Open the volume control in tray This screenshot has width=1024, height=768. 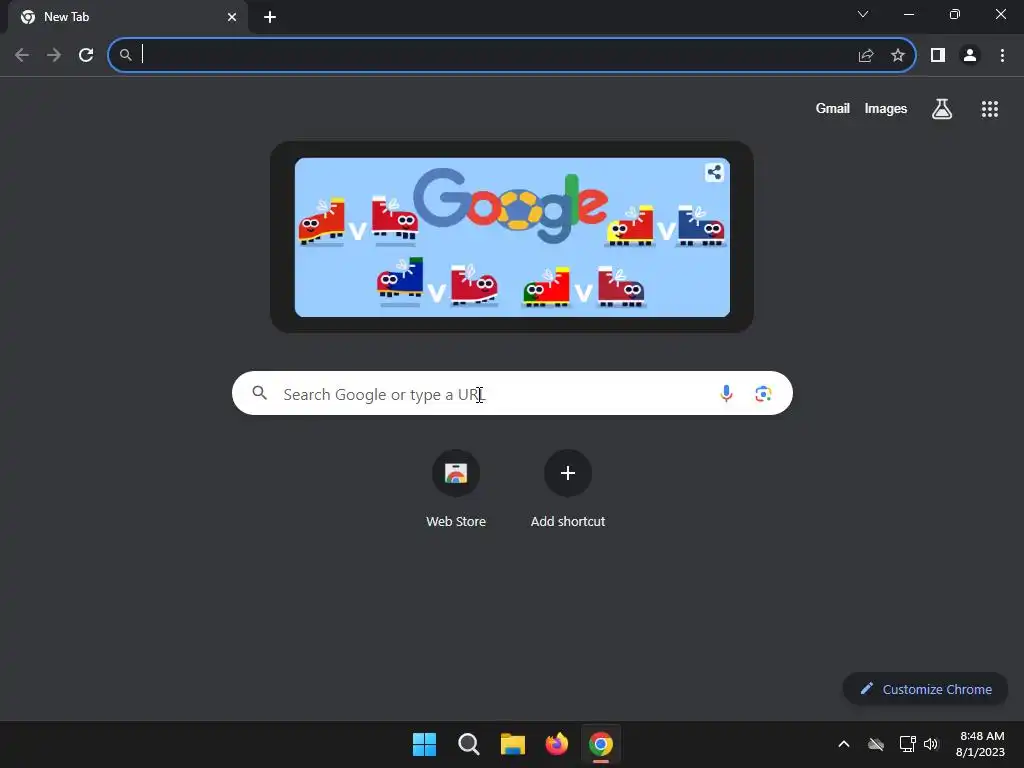coord(931,744)
